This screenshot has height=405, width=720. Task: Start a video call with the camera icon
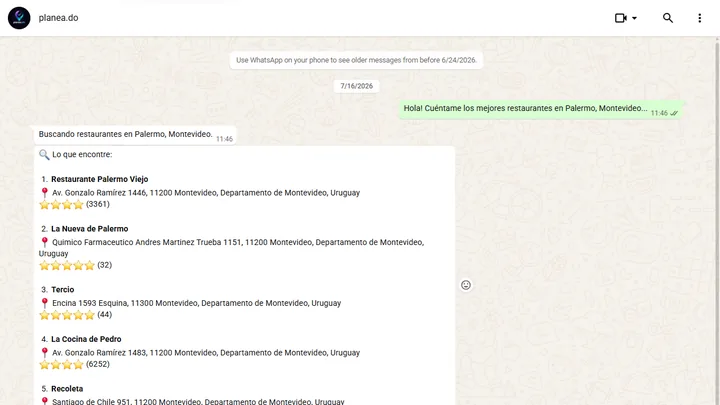621,18
